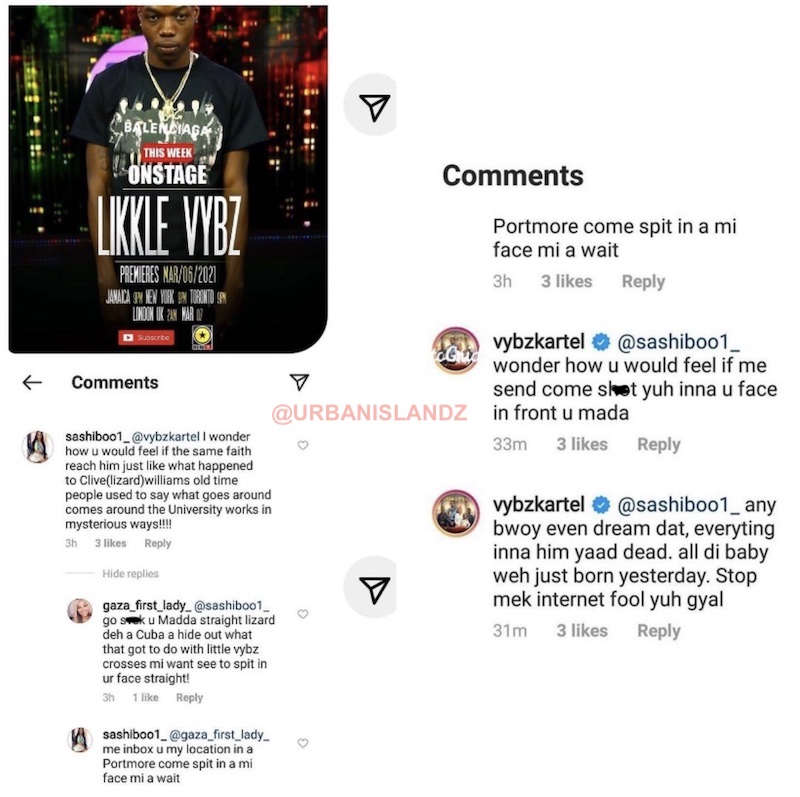Open @gaza_first_lady_ mention link
Viewport: 800px width, 797px height.
tap(219, 735)
